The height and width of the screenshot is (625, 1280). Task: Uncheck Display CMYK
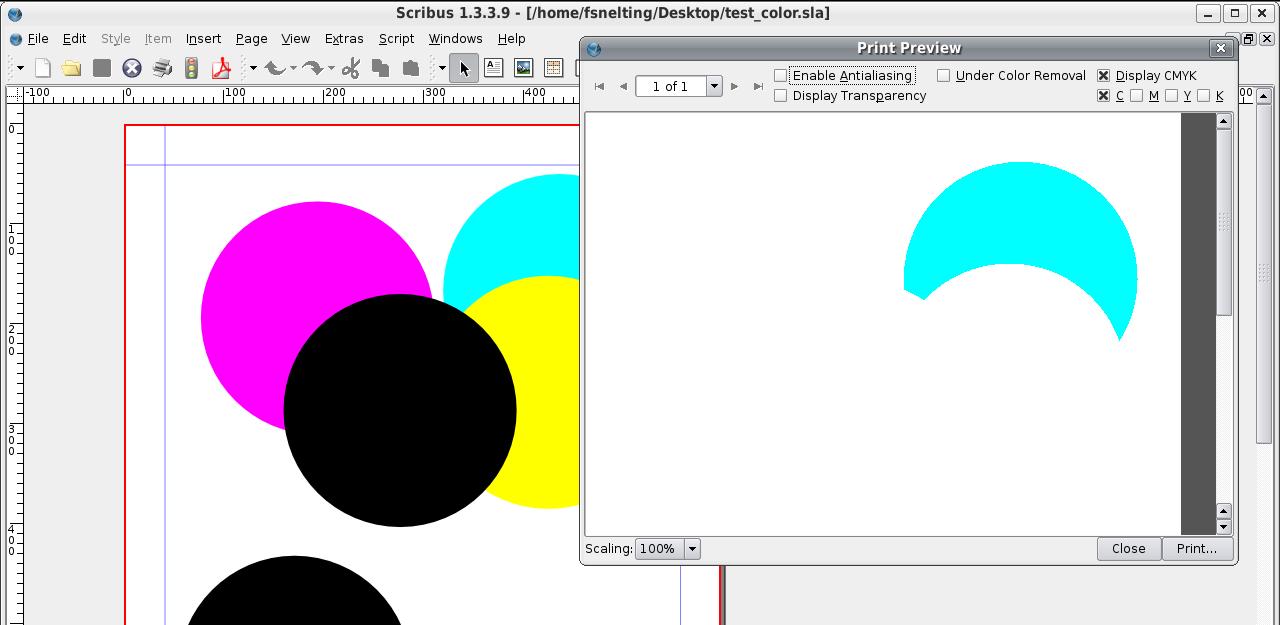[x=1103, y=75]
